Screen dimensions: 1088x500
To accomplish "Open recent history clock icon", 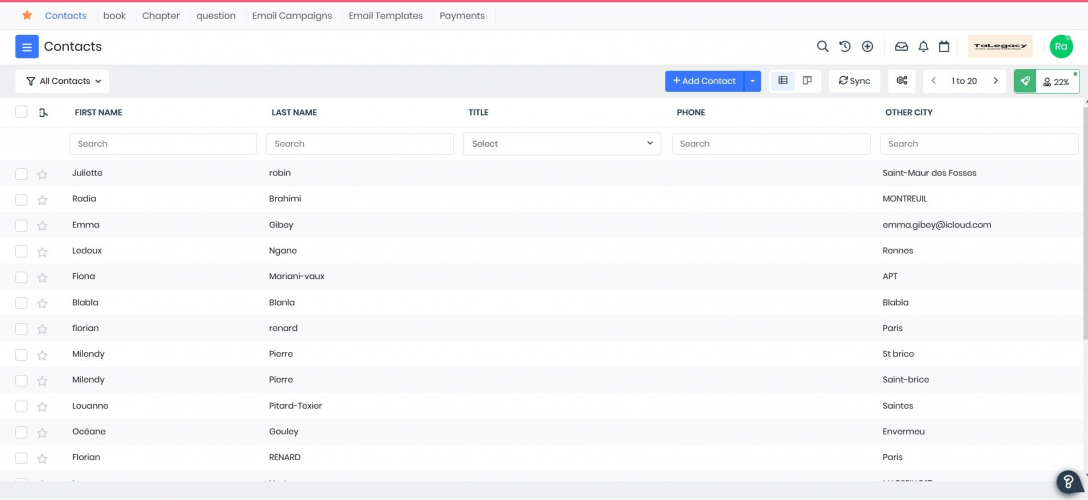I will point(844,46).
